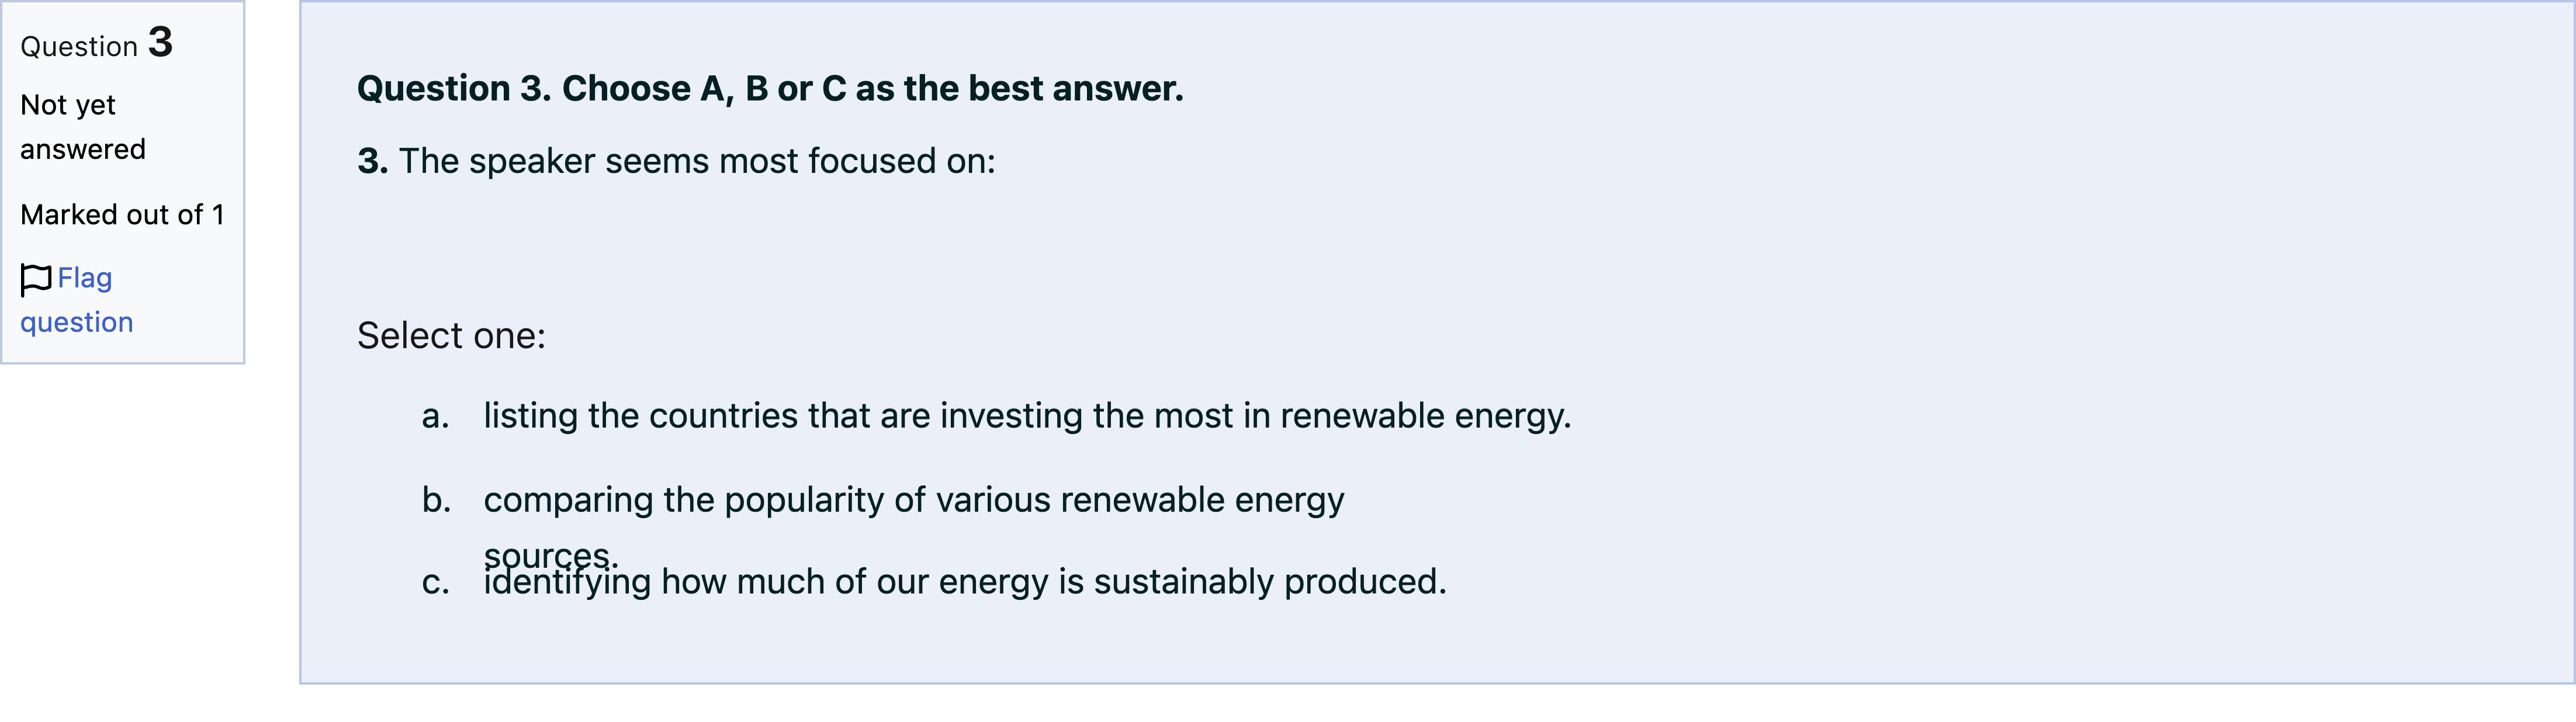Click the wrapped word 'sources.' of option b
Viewport: 2576px width, 722px height.
click(551, 555)
